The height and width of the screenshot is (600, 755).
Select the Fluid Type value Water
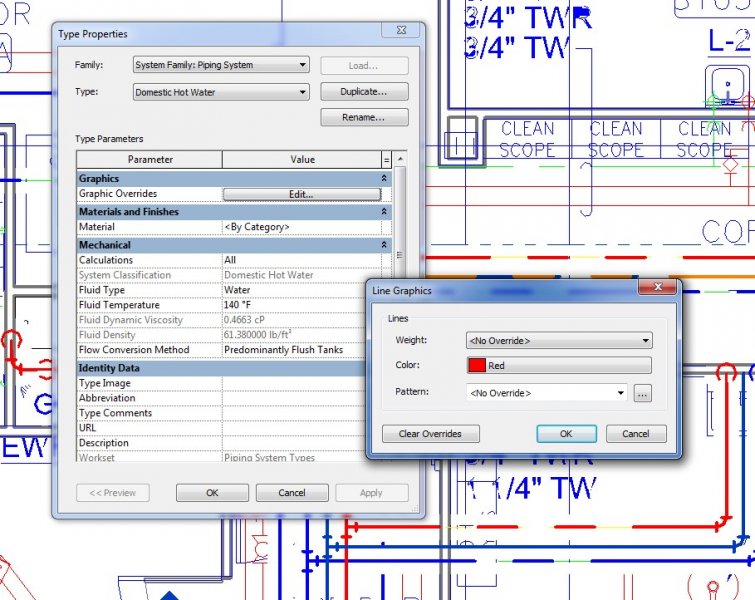(295, 290)
